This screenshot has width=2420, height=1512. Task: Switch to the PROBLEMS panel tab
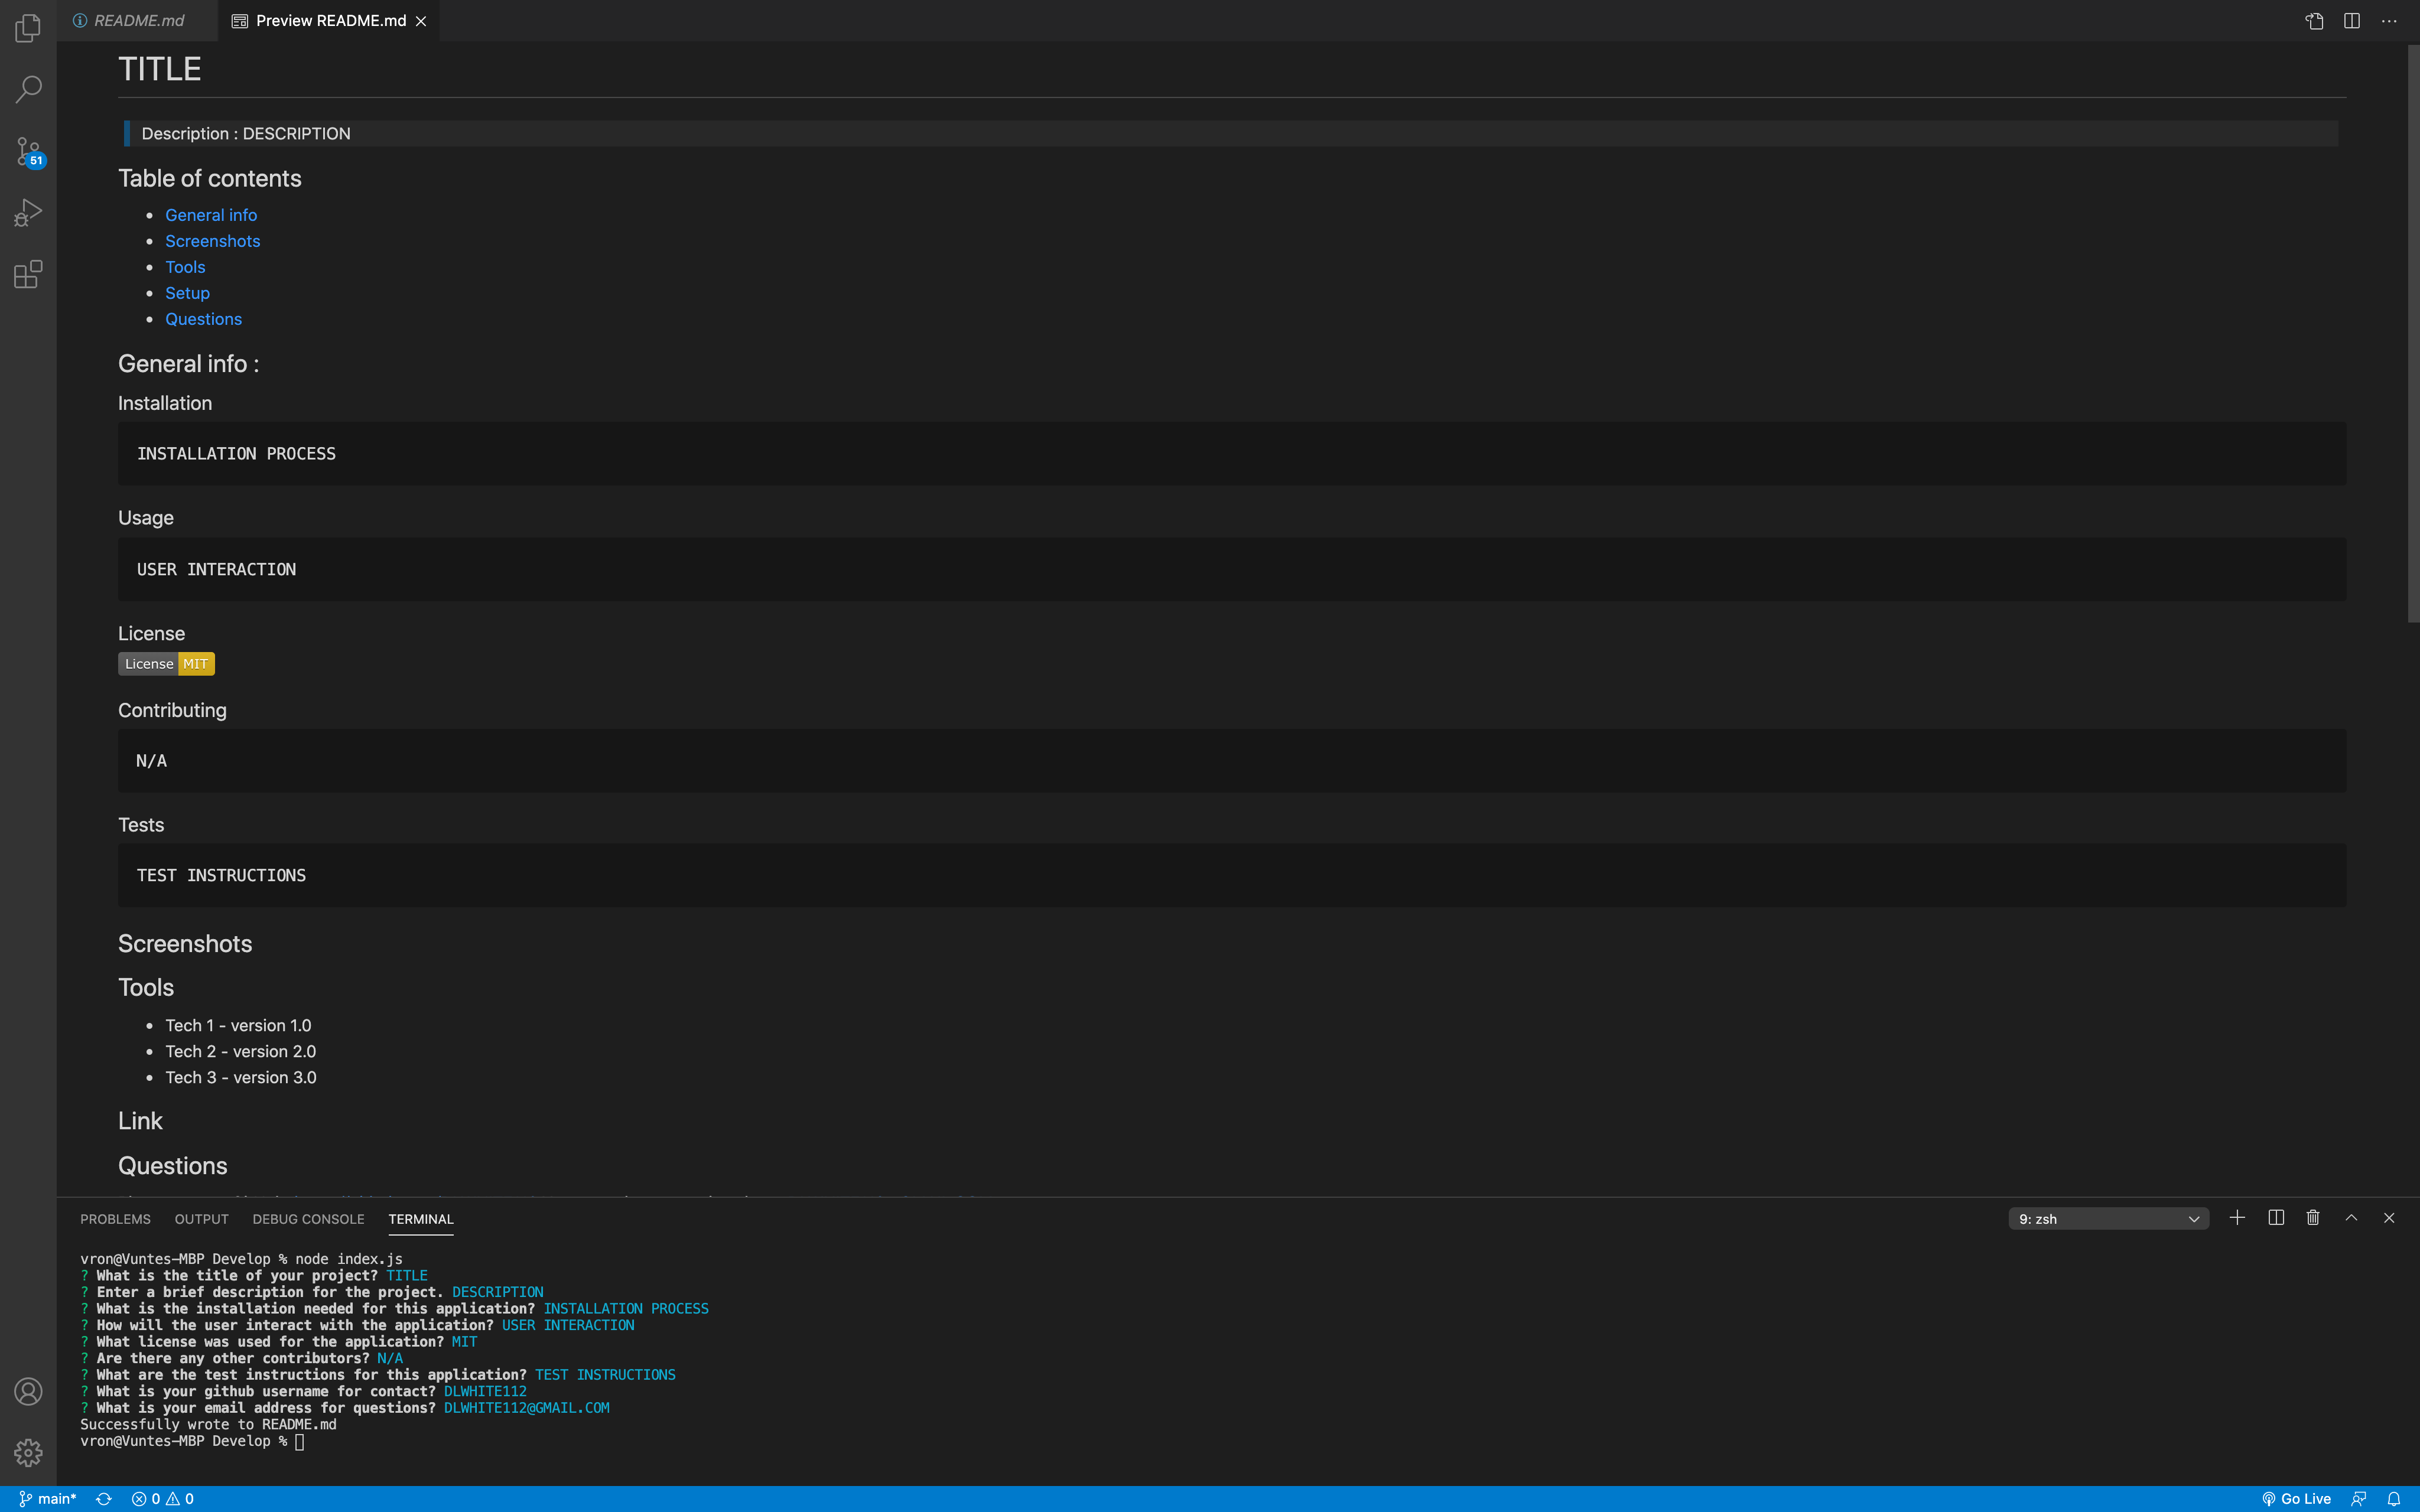115,1219
